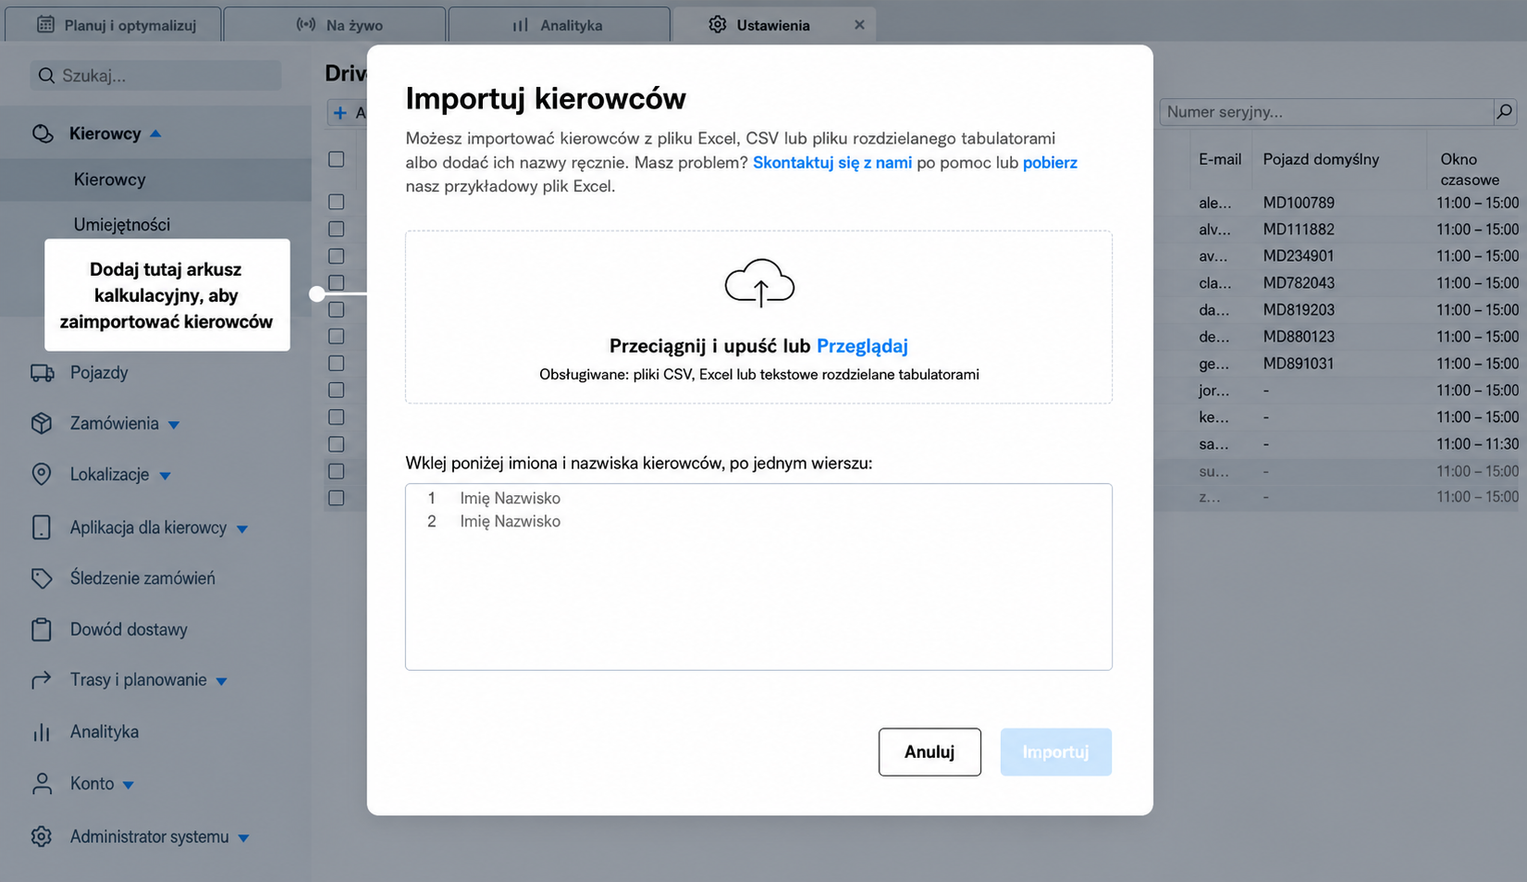Click the Szukaj search field

pos(156,75)
